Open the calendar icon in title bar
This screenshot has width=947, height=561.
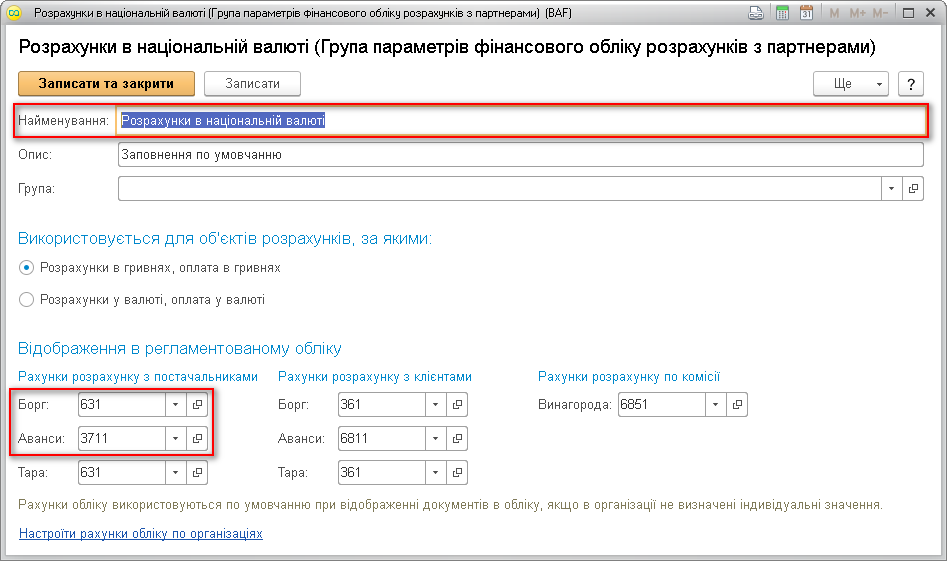(805, 14)
